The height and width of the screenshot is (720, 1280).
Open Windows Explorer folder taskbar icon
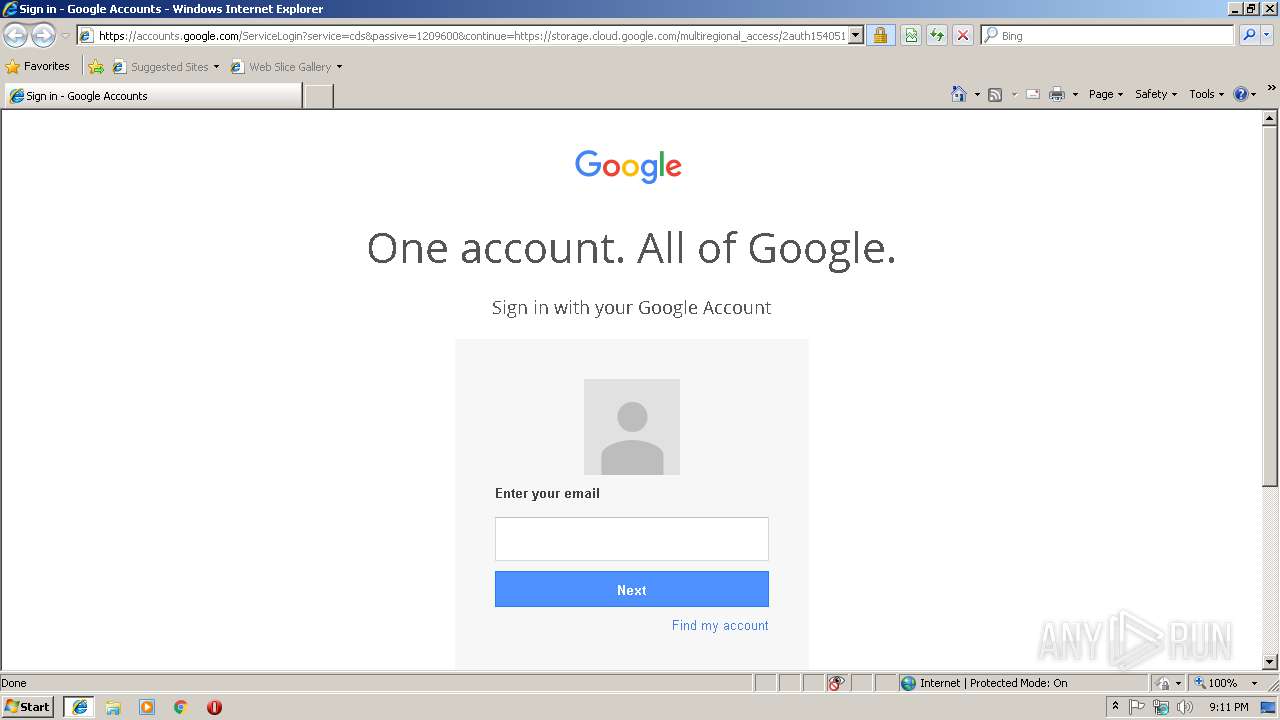pyautogui.click(x=113, y=707)
